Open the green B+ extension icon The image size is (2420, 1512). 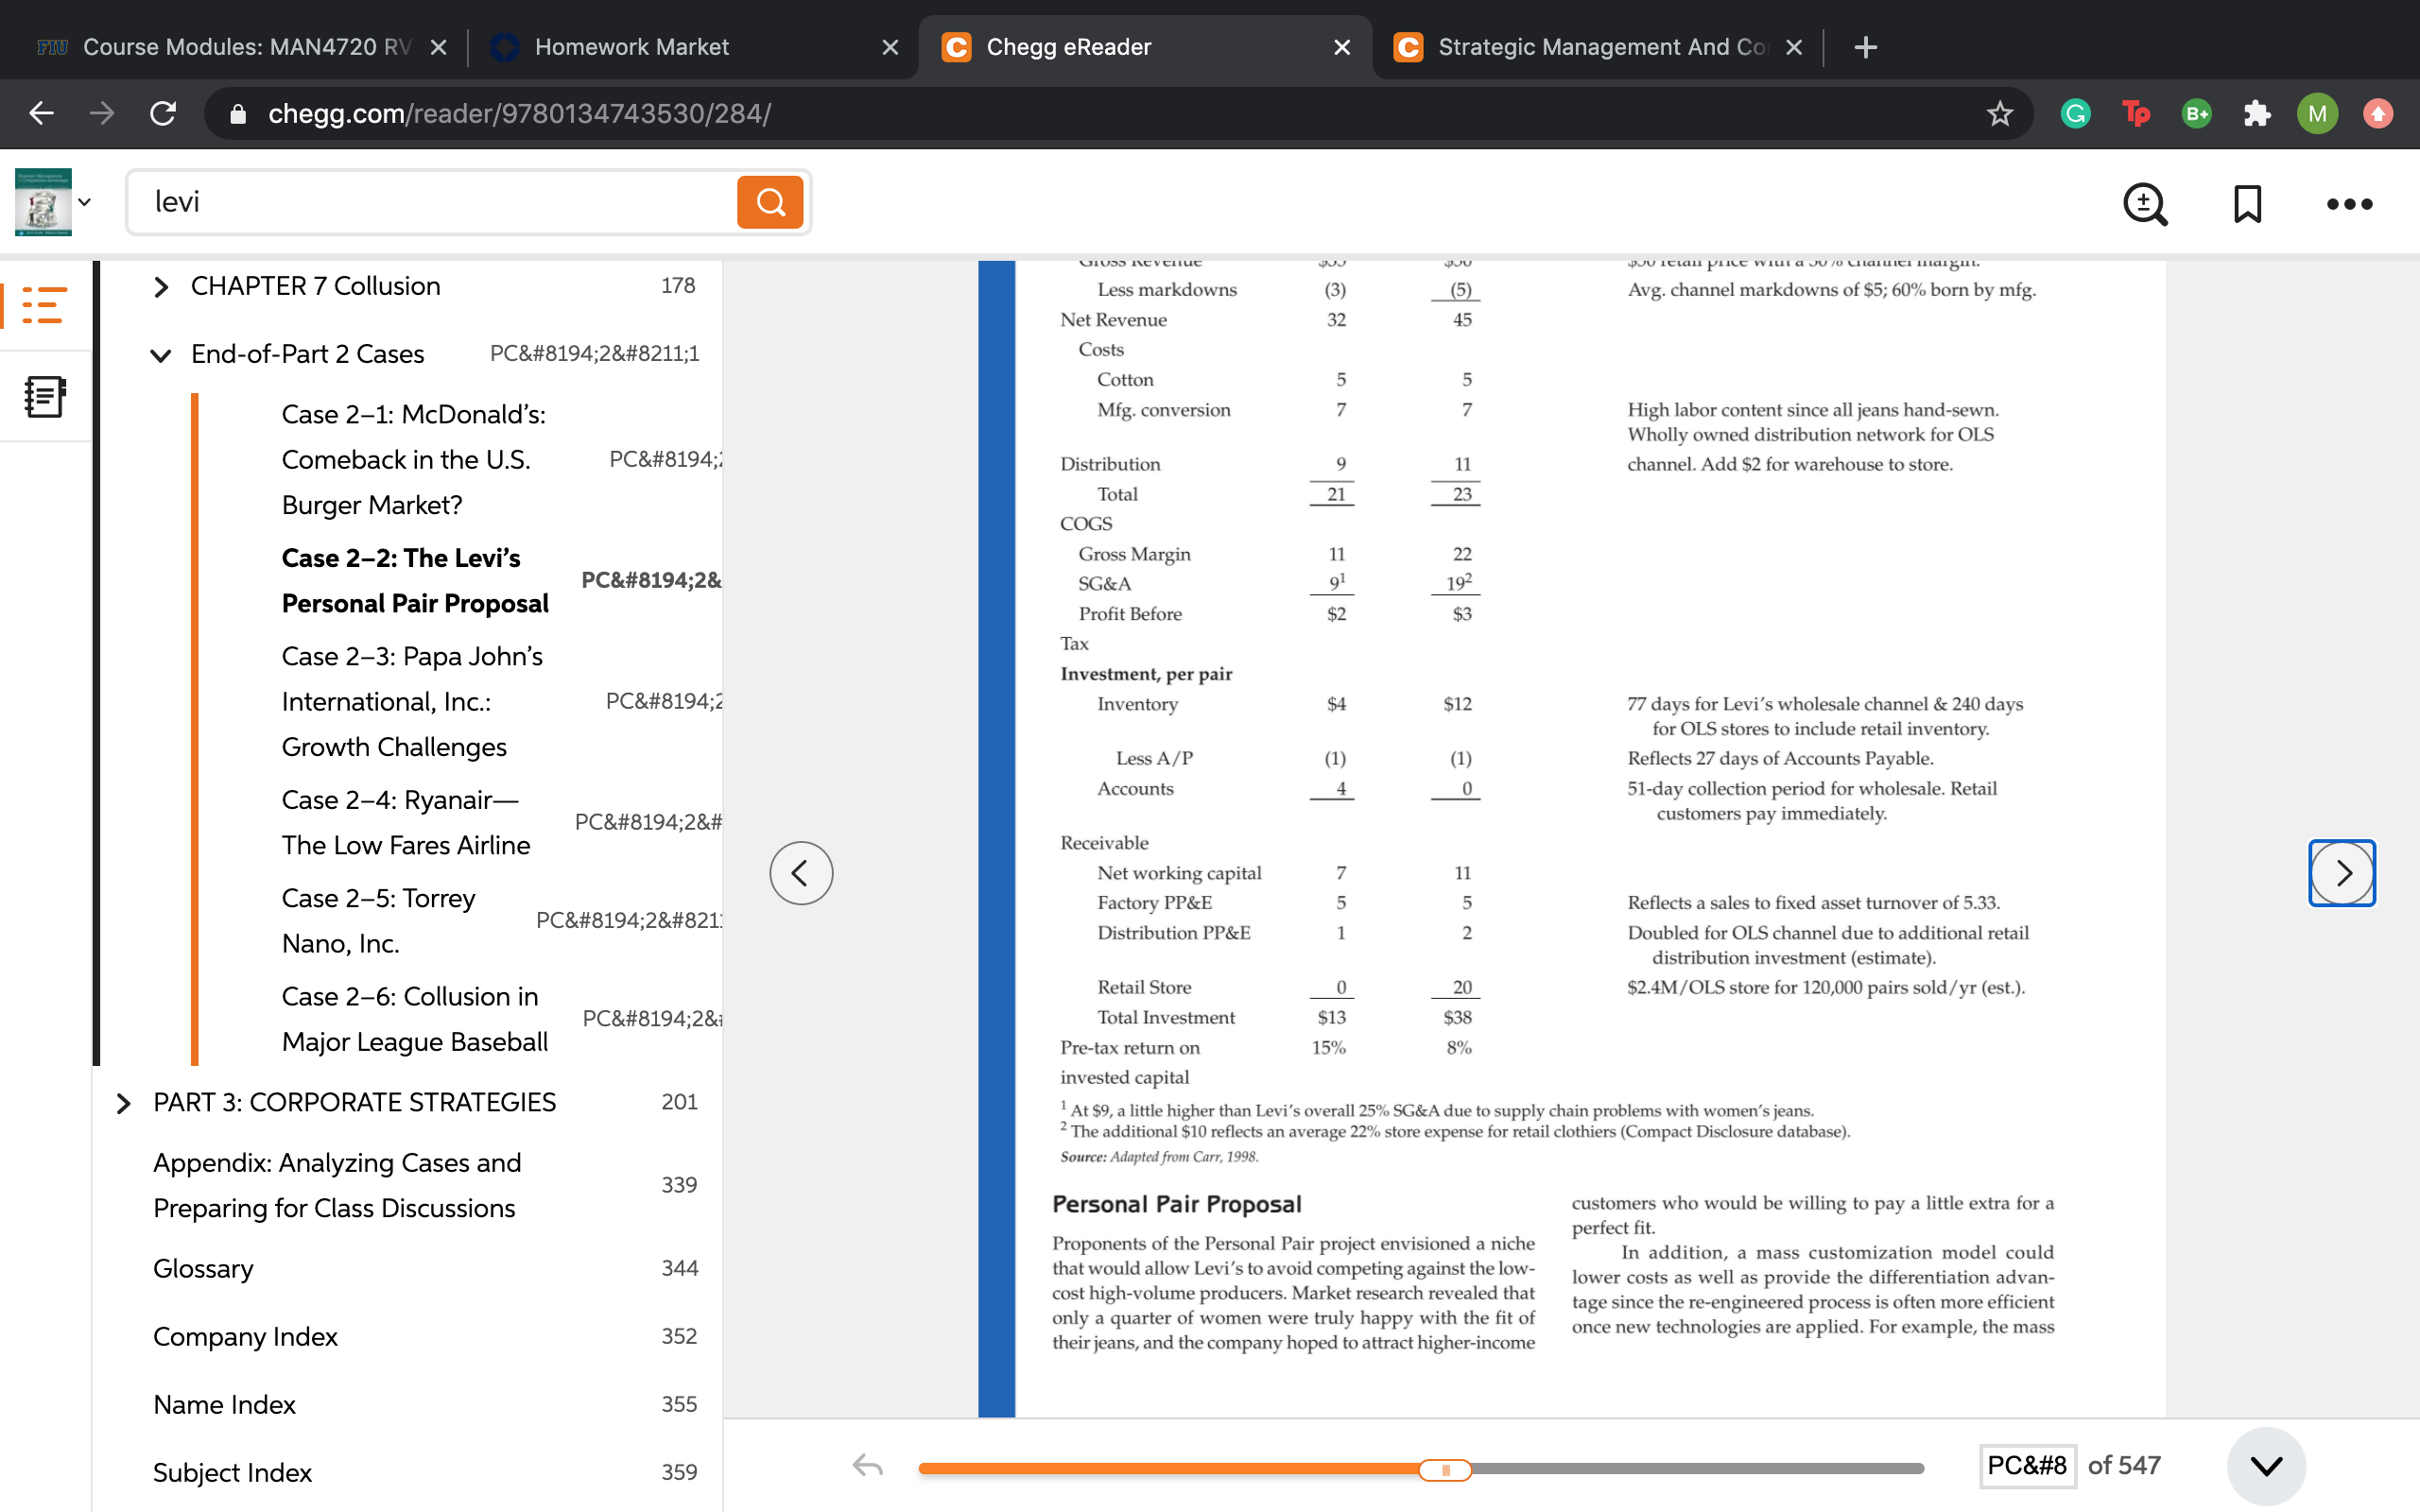2197,113
